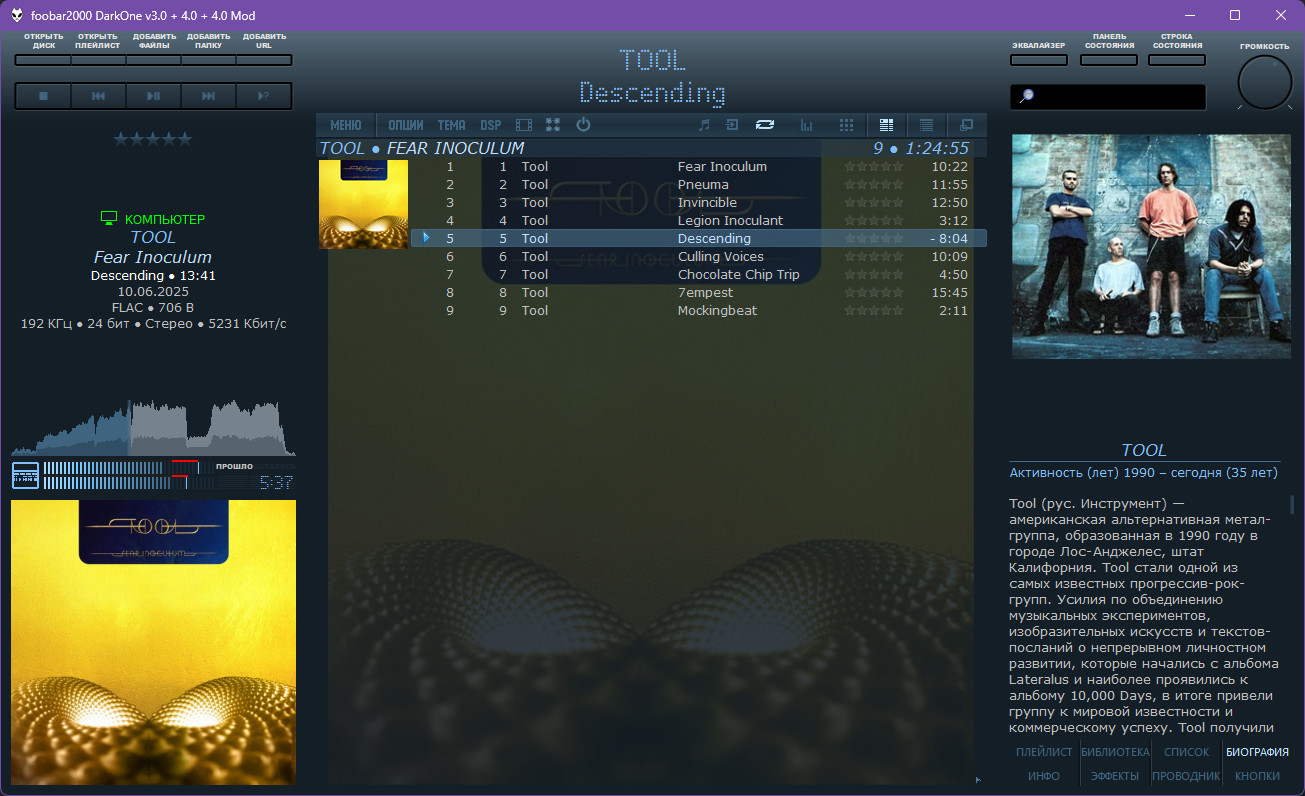Switch to the Биография tab

1257,752
